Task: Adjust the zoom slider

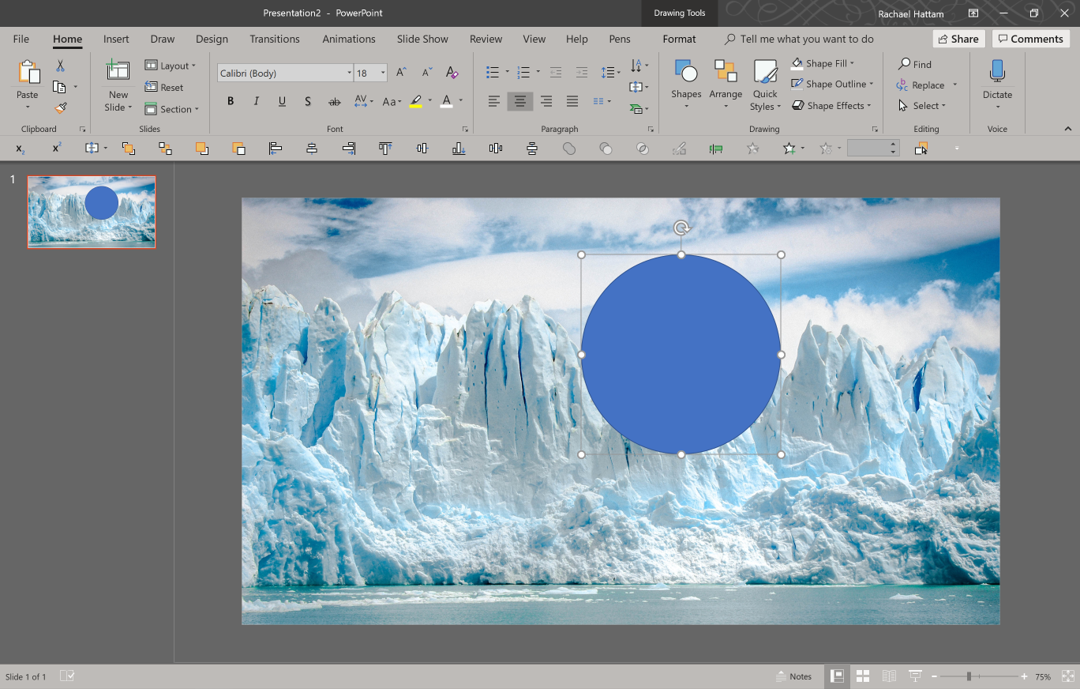Action: (970, 675)
